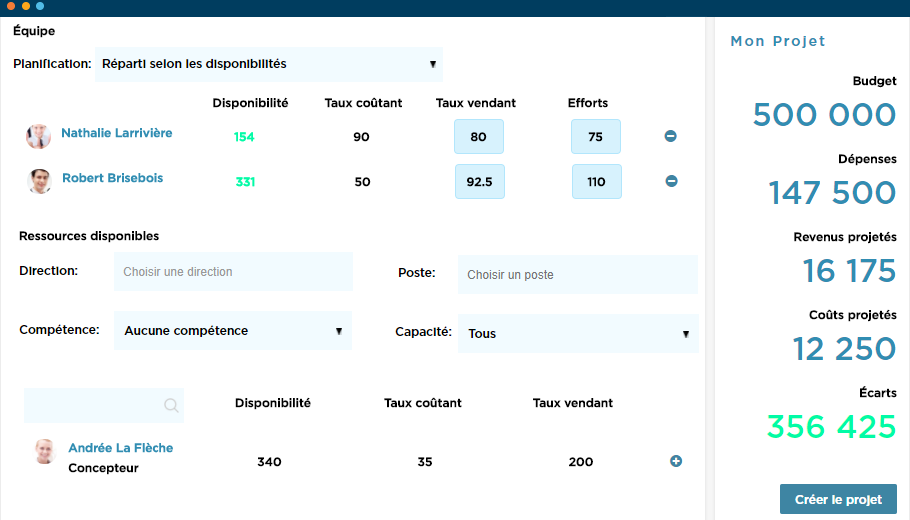Screen dimensions: 910x520
Task: Open Andrée La Flèche's profile link
Action: [x=121, y=447]
